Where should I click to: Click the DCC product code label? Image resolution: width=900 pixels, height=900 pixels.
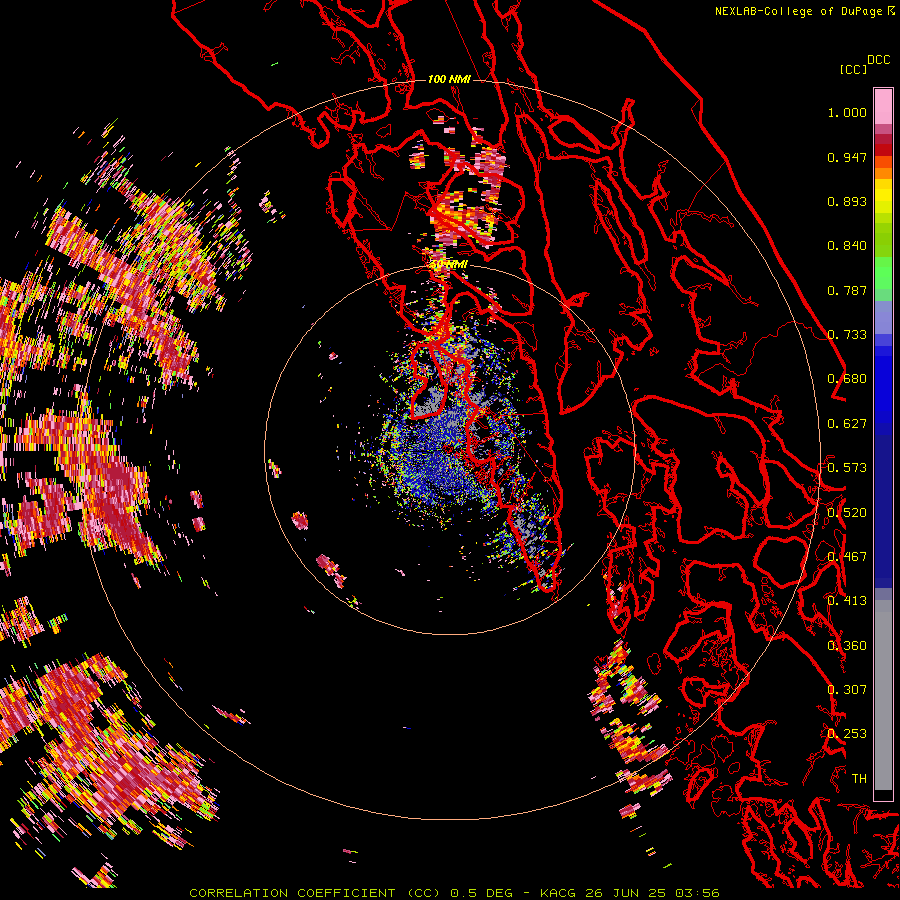click(x=879, y=60)
